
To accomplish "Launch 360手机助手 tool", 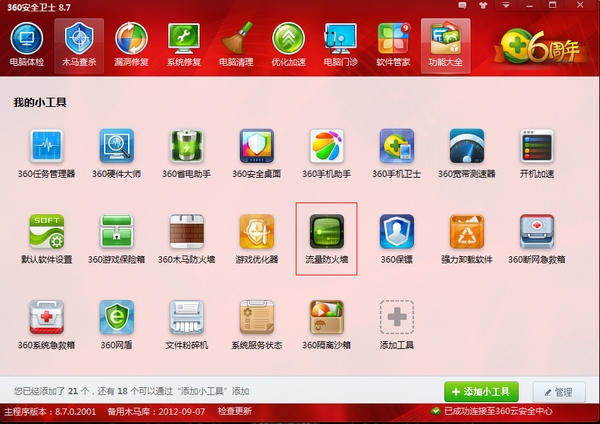I will [x=326, y=153].
